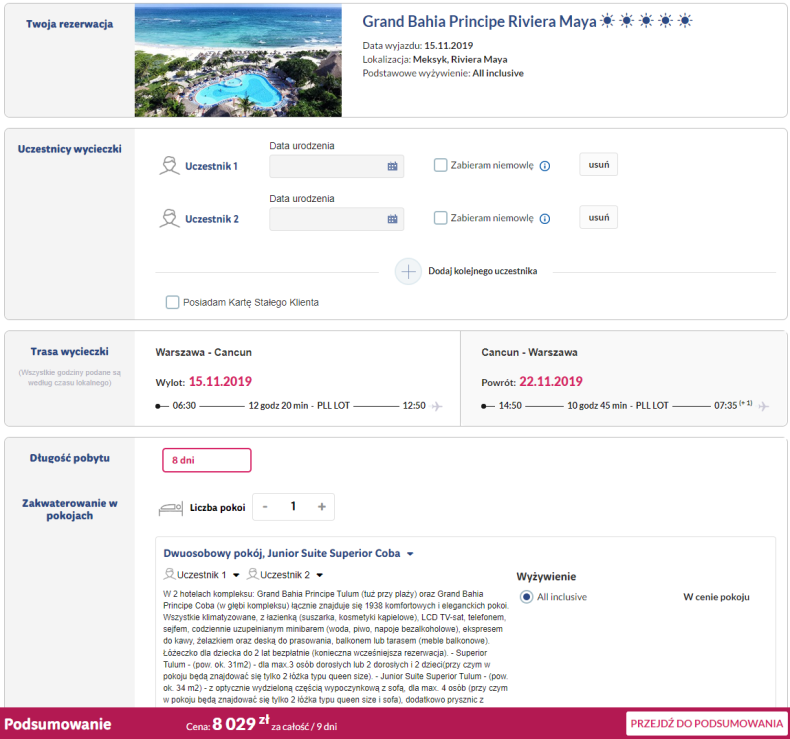The image size is (790, 739).
Task: Decrease number of rooms with minus button
Action: point(265,507)
